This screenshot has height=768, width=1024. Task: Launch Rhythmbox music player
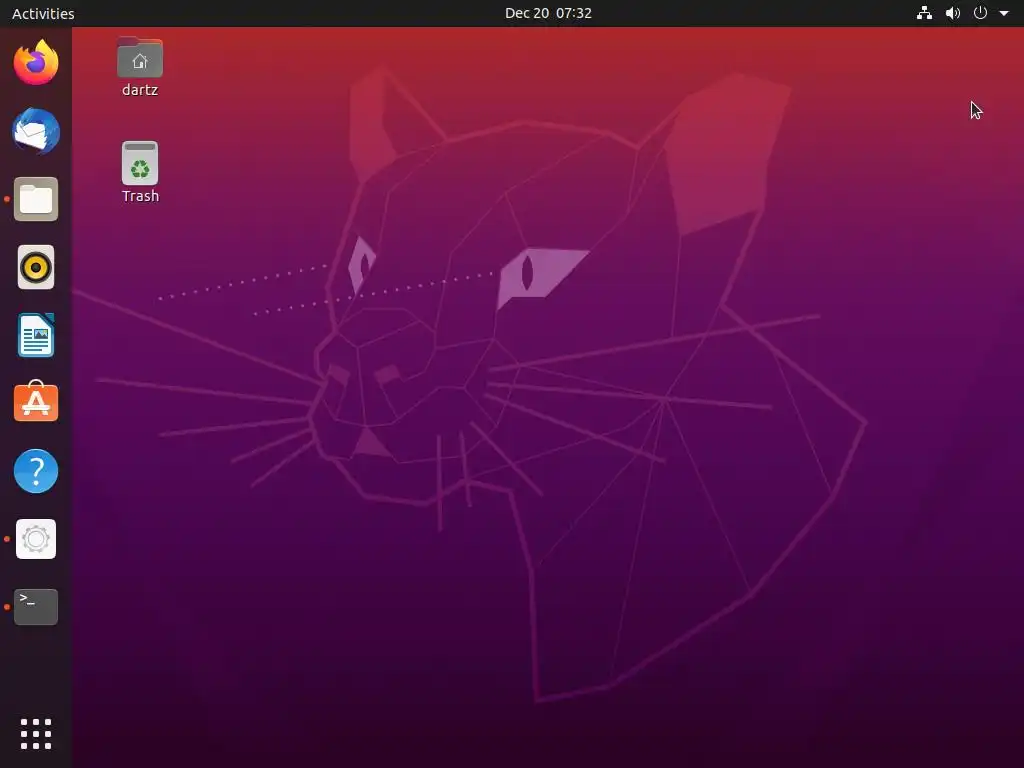click(x=36, y=267)
